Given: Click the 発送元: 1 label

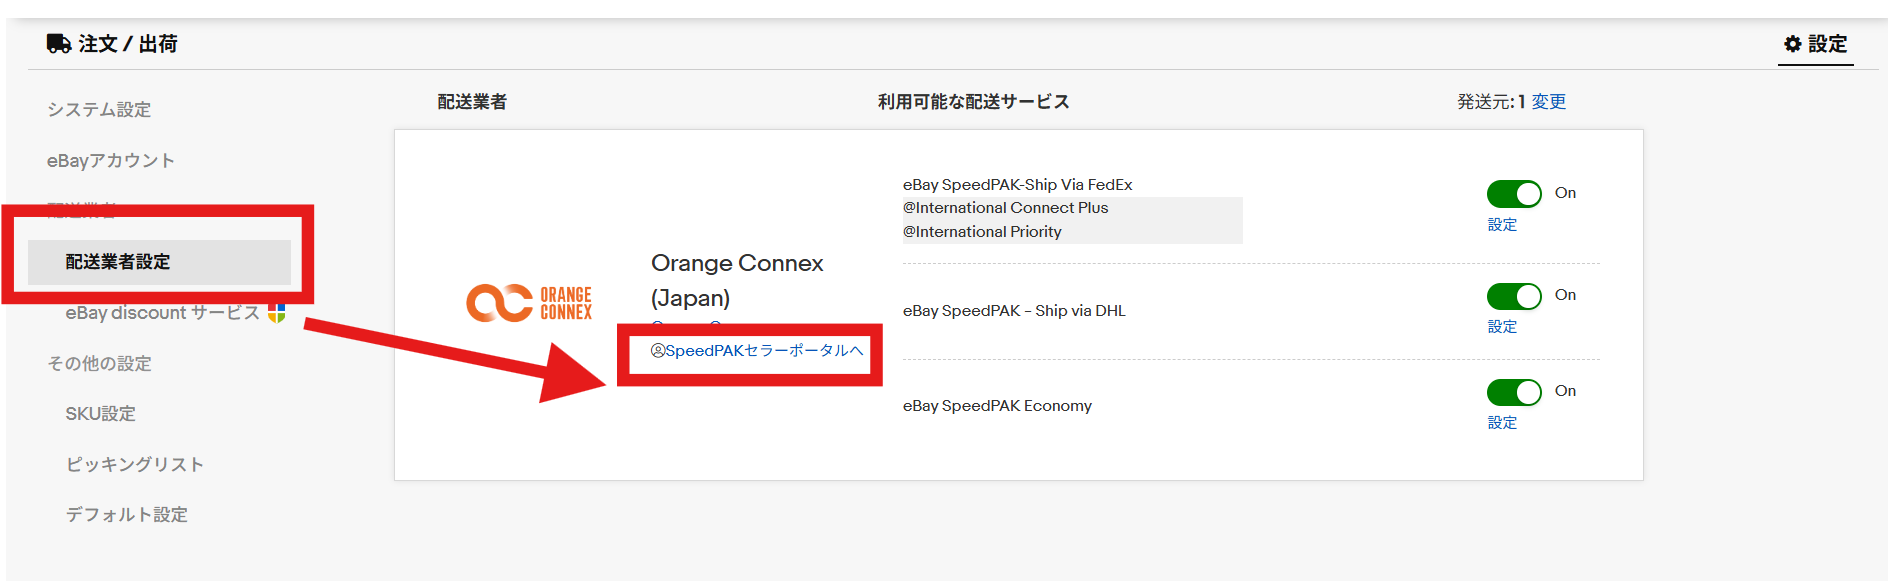Looking at the screenshot, I should pos(1491,102).
